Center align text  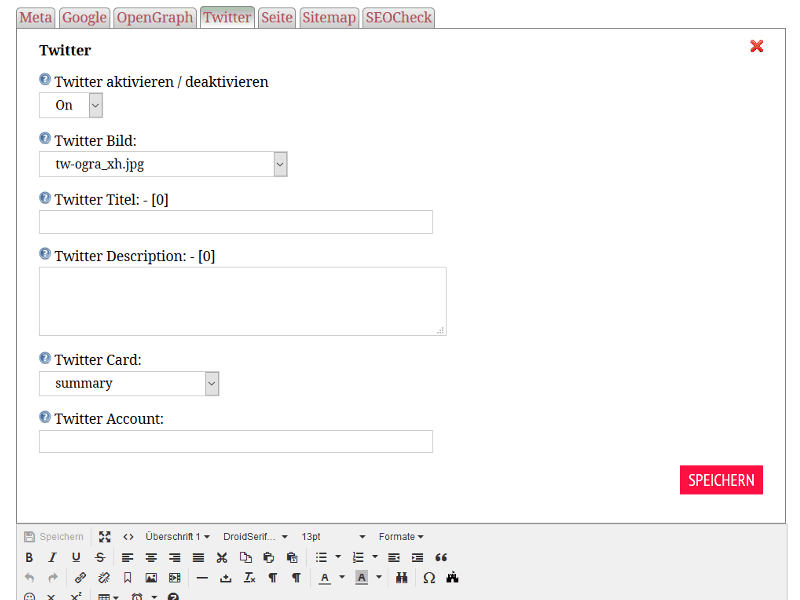(x=151, y=558)
